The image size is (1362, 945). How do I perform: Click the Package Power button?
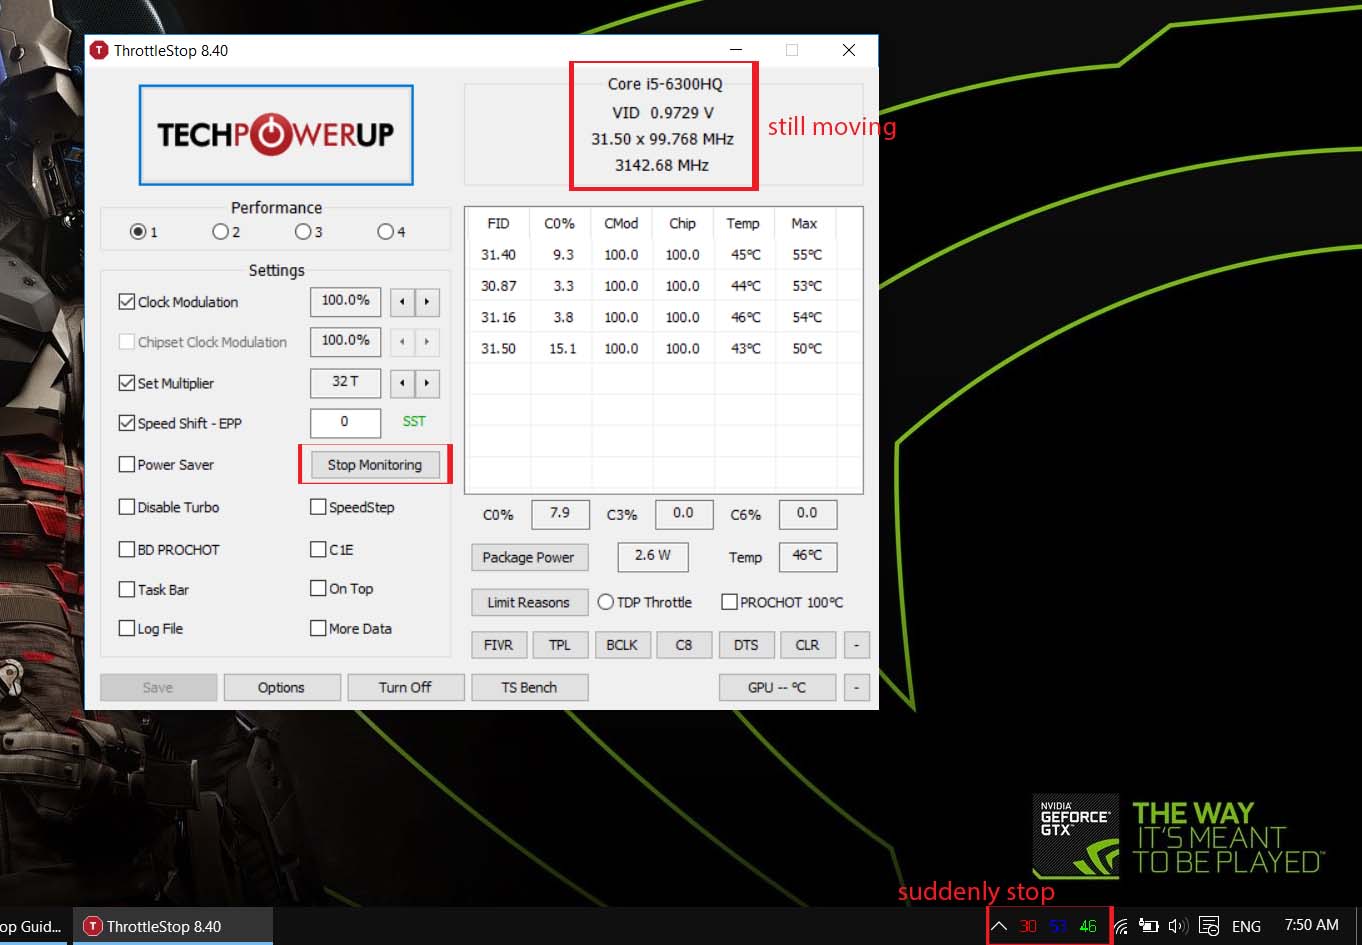pyautogui.click(x=529, y=557)
